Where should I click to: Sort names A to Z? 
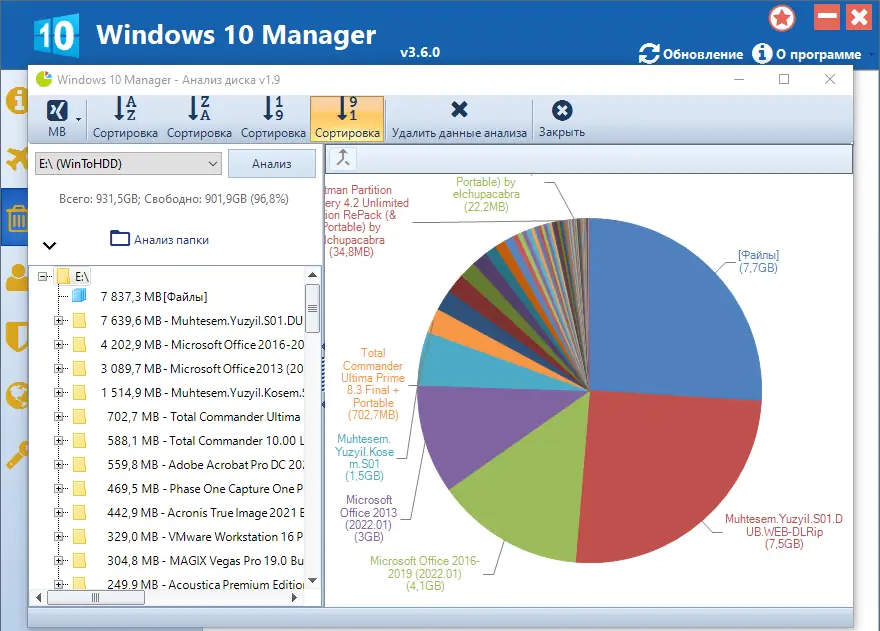(x=125, y=117)
